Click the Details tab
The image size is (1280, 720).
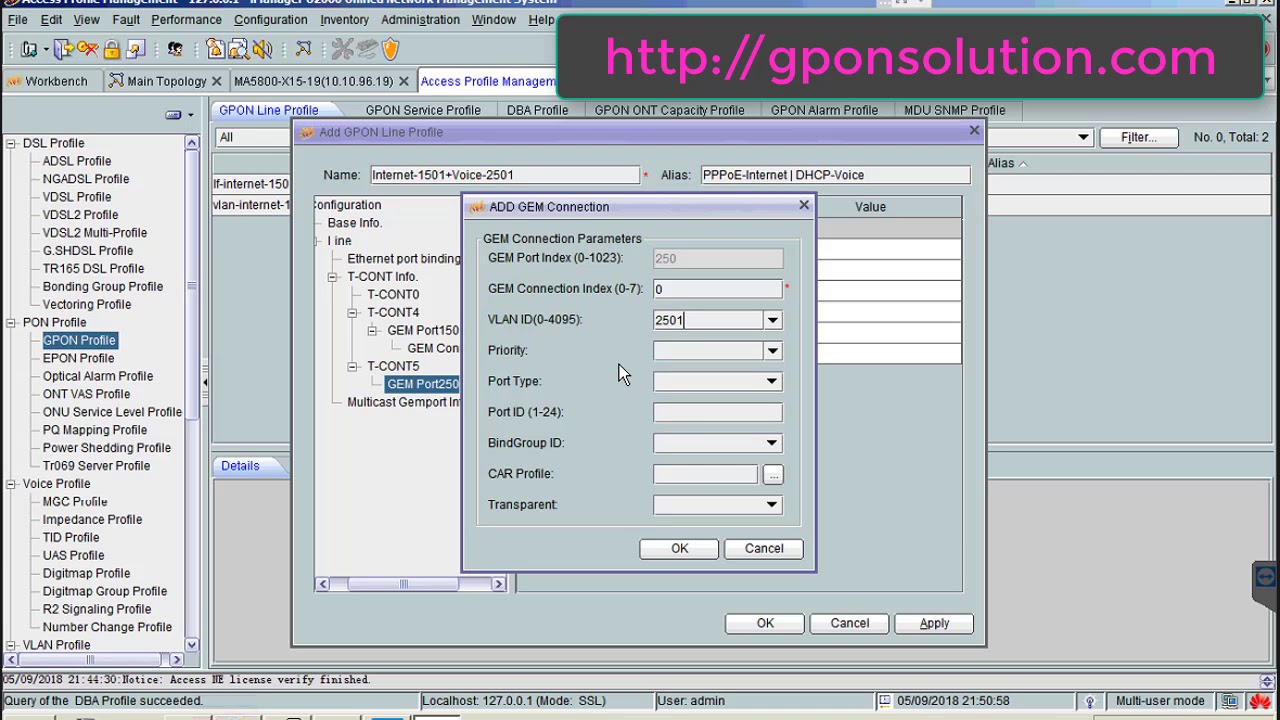[x=240, y=466]
